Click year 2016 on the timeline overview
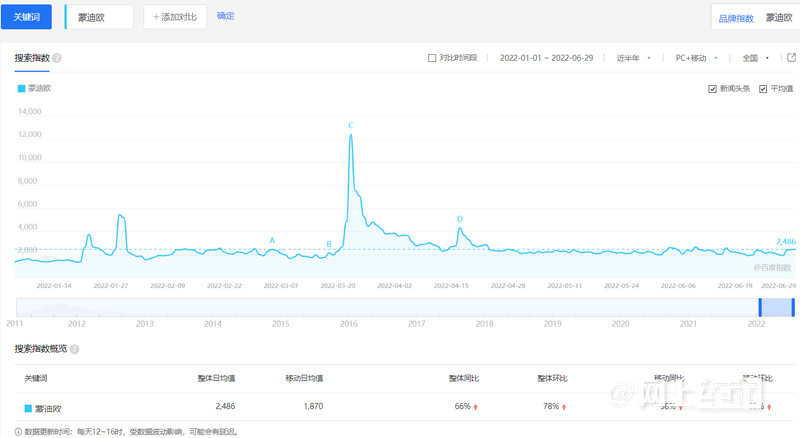The height and width of the screenshot is (438, 800). pyautogui.click(x=348, y=324)
